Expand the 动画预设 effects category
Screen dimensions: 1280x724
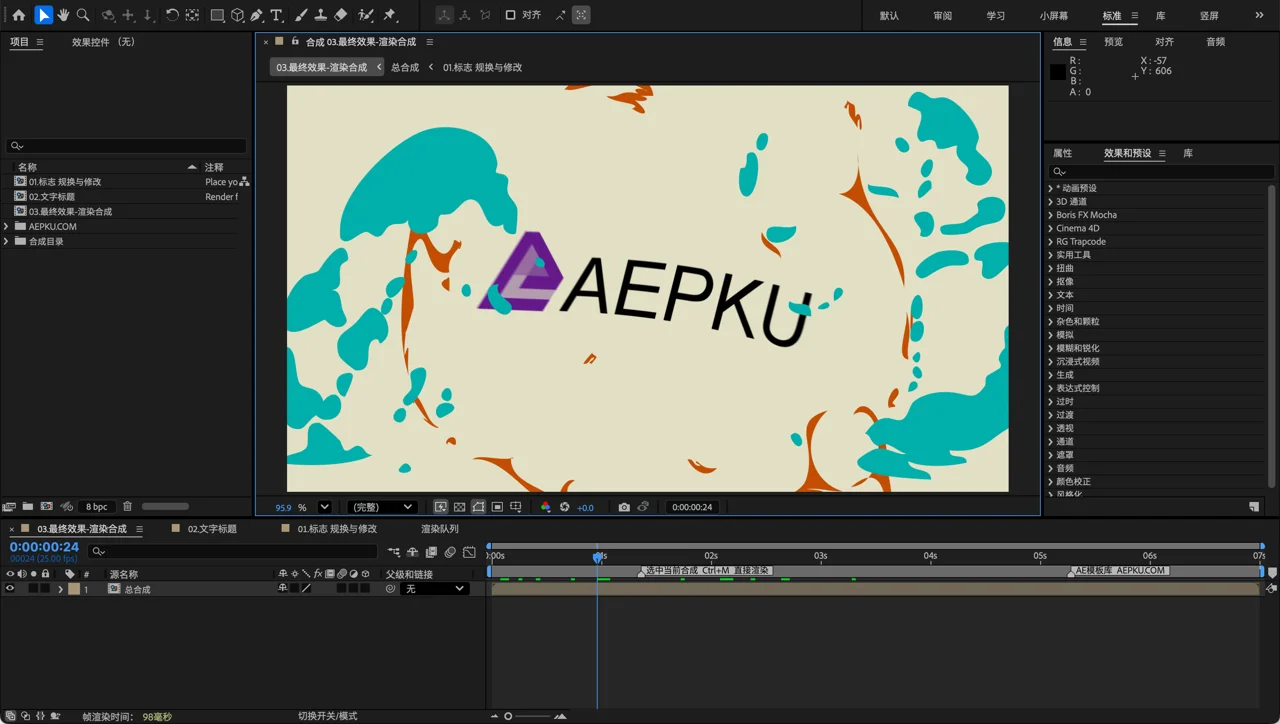(x=1050, y=188)
